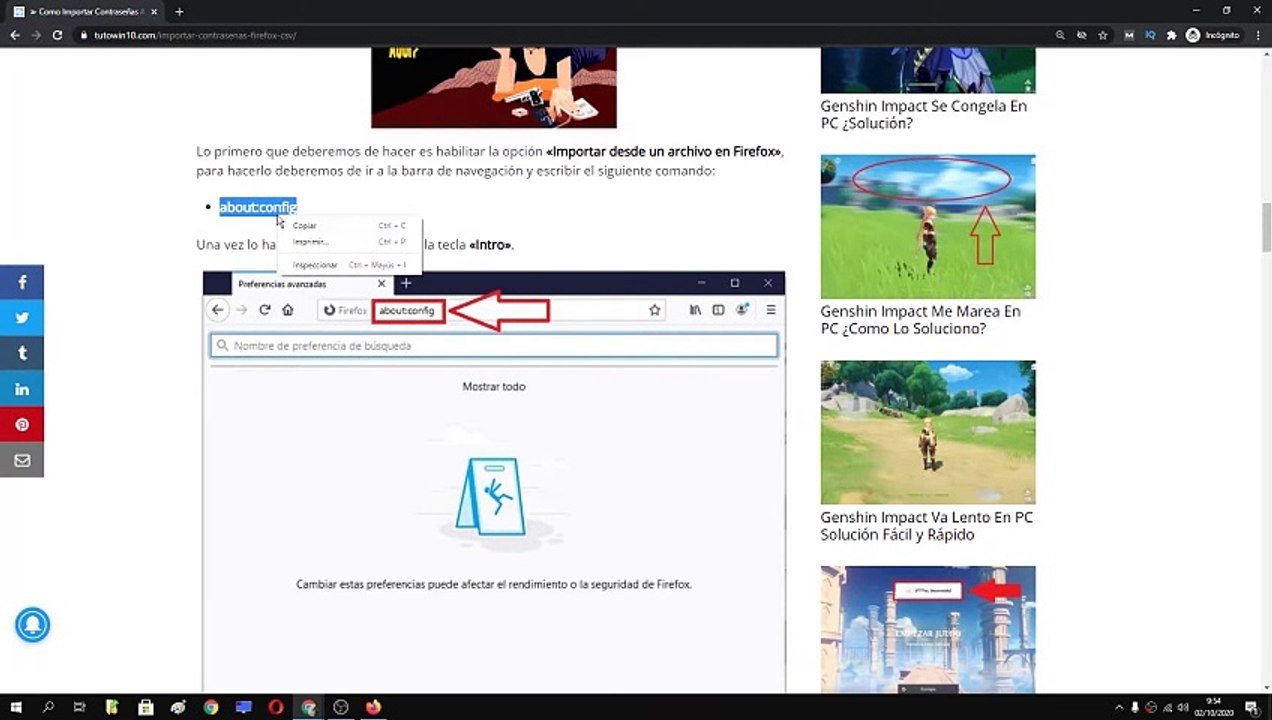
Task: Choose Imprimir in the context menu
Action: [x=349, y=242]
